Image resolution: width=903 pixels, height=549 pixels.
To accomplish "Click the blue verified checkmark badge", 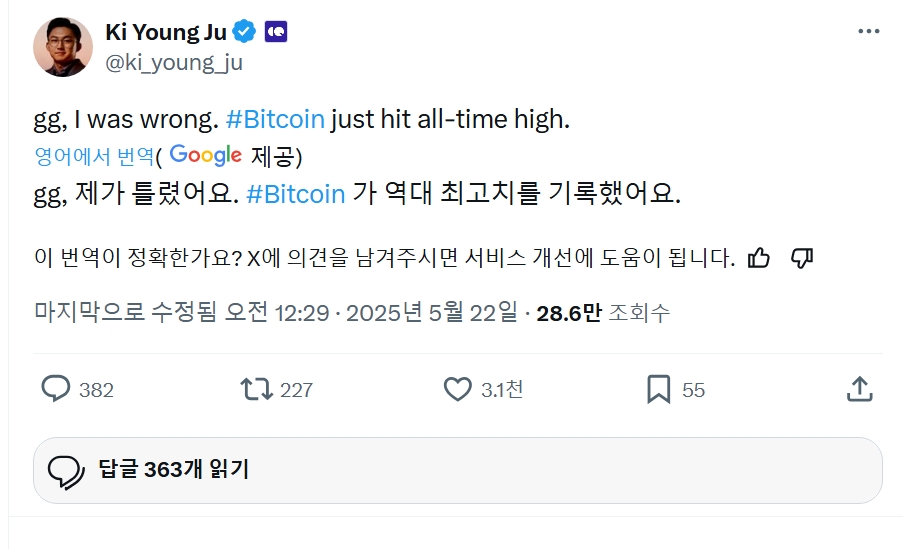I will tap(244, 32).
